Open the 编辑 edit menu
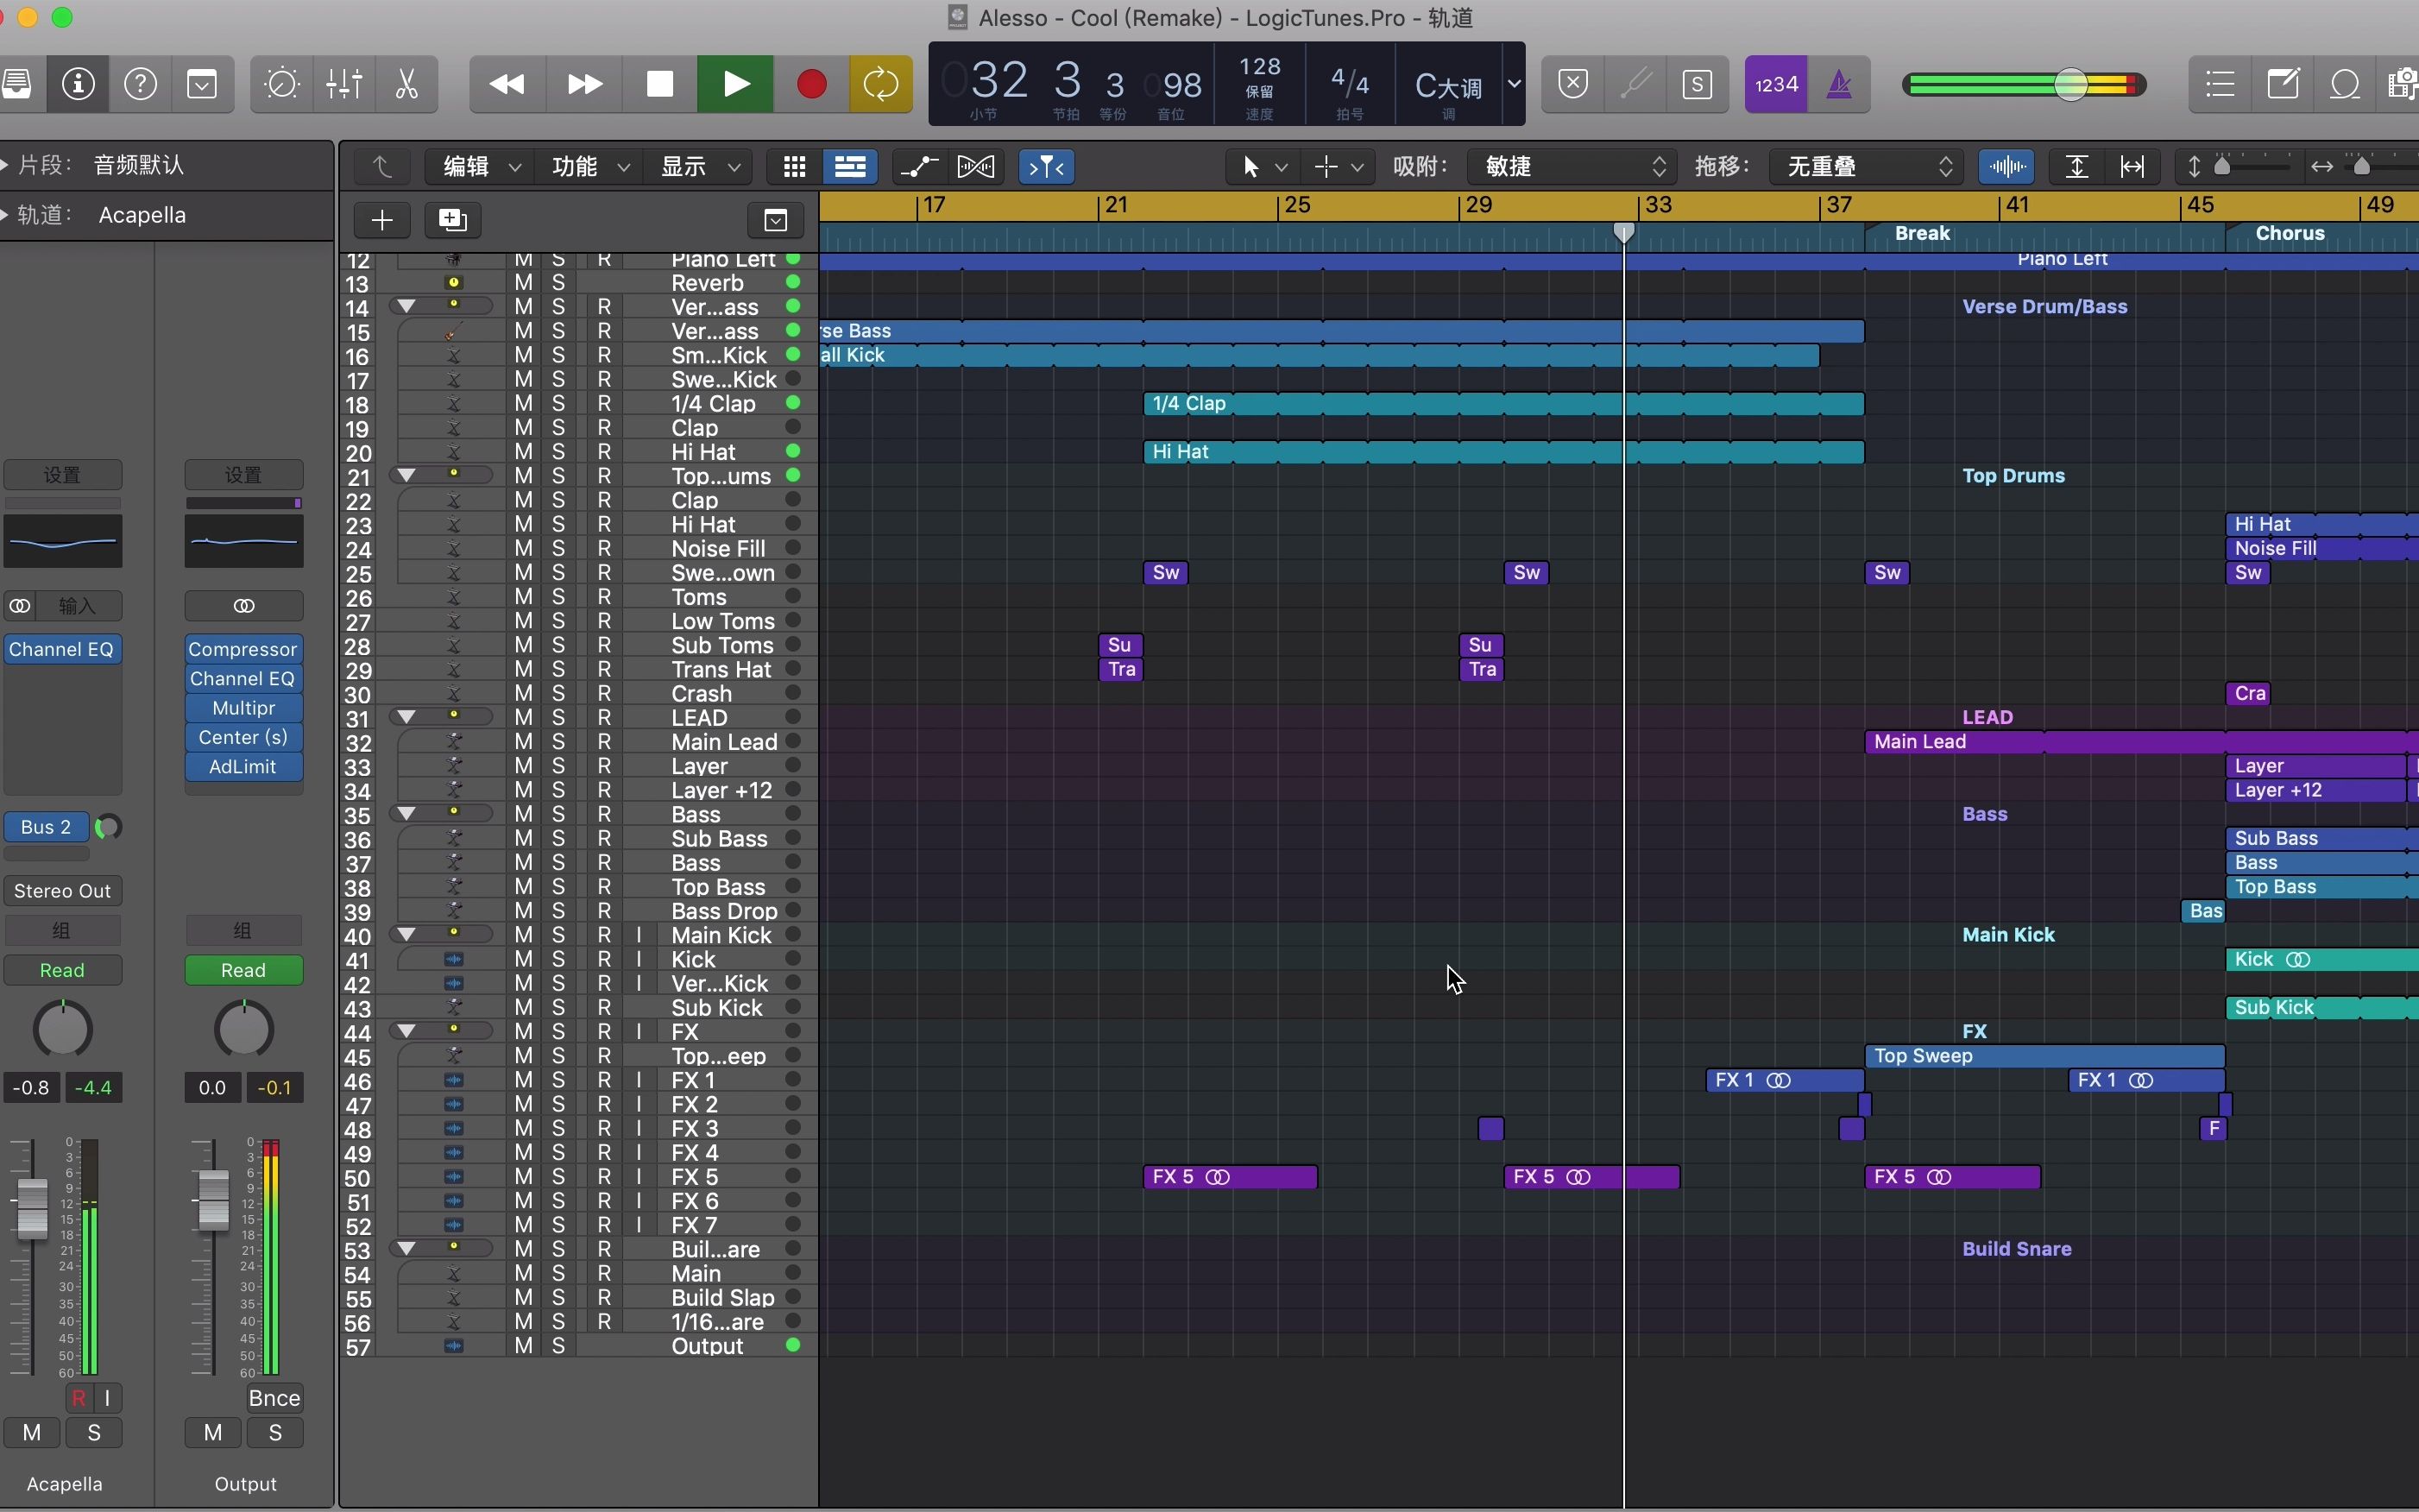 click(x=477, y=166)
